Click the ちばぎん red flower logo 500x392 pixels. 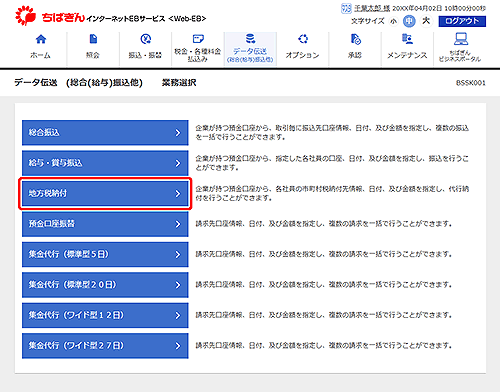pos(25,15)
